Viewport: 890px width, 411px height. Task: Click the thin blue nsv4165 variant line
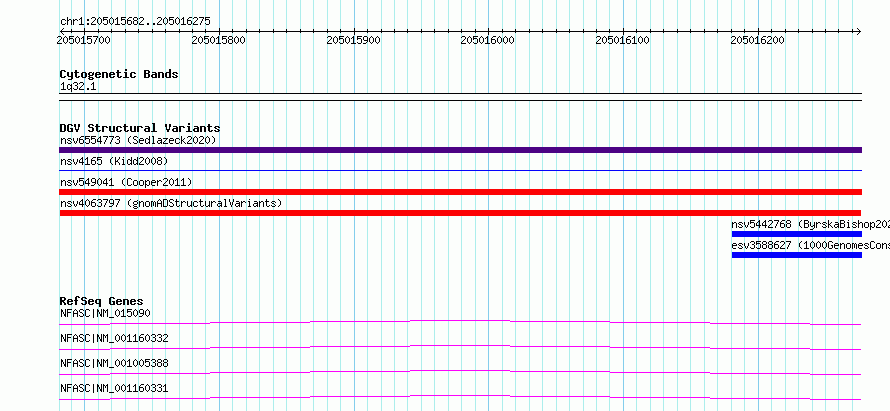click(x=460, y=170)
